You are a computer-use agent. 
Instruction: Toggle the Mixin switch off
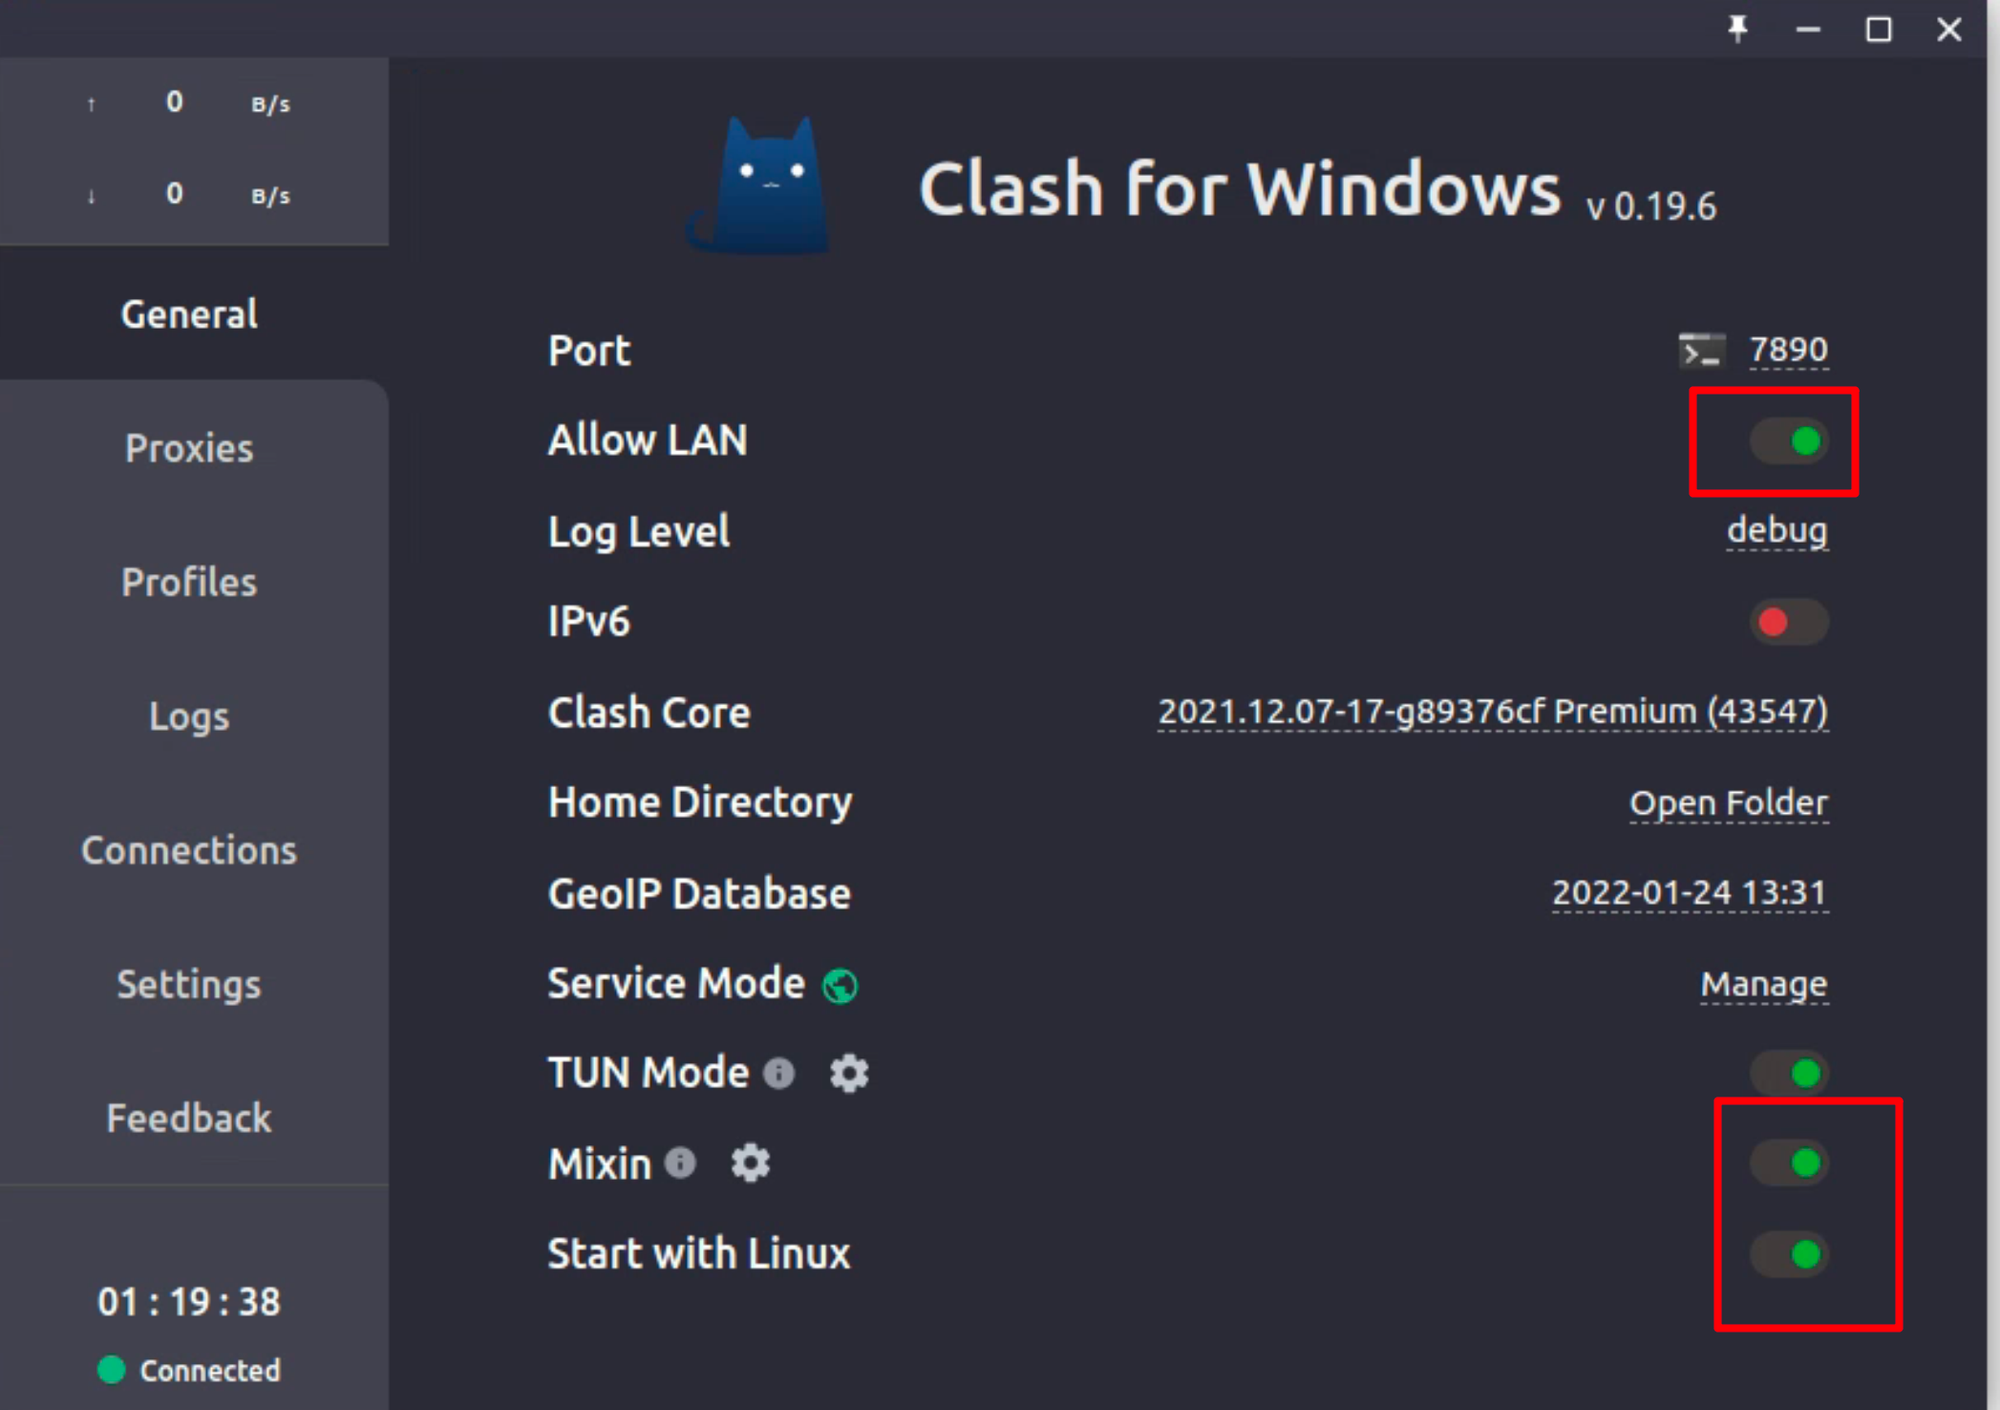coord(1793,1163)
